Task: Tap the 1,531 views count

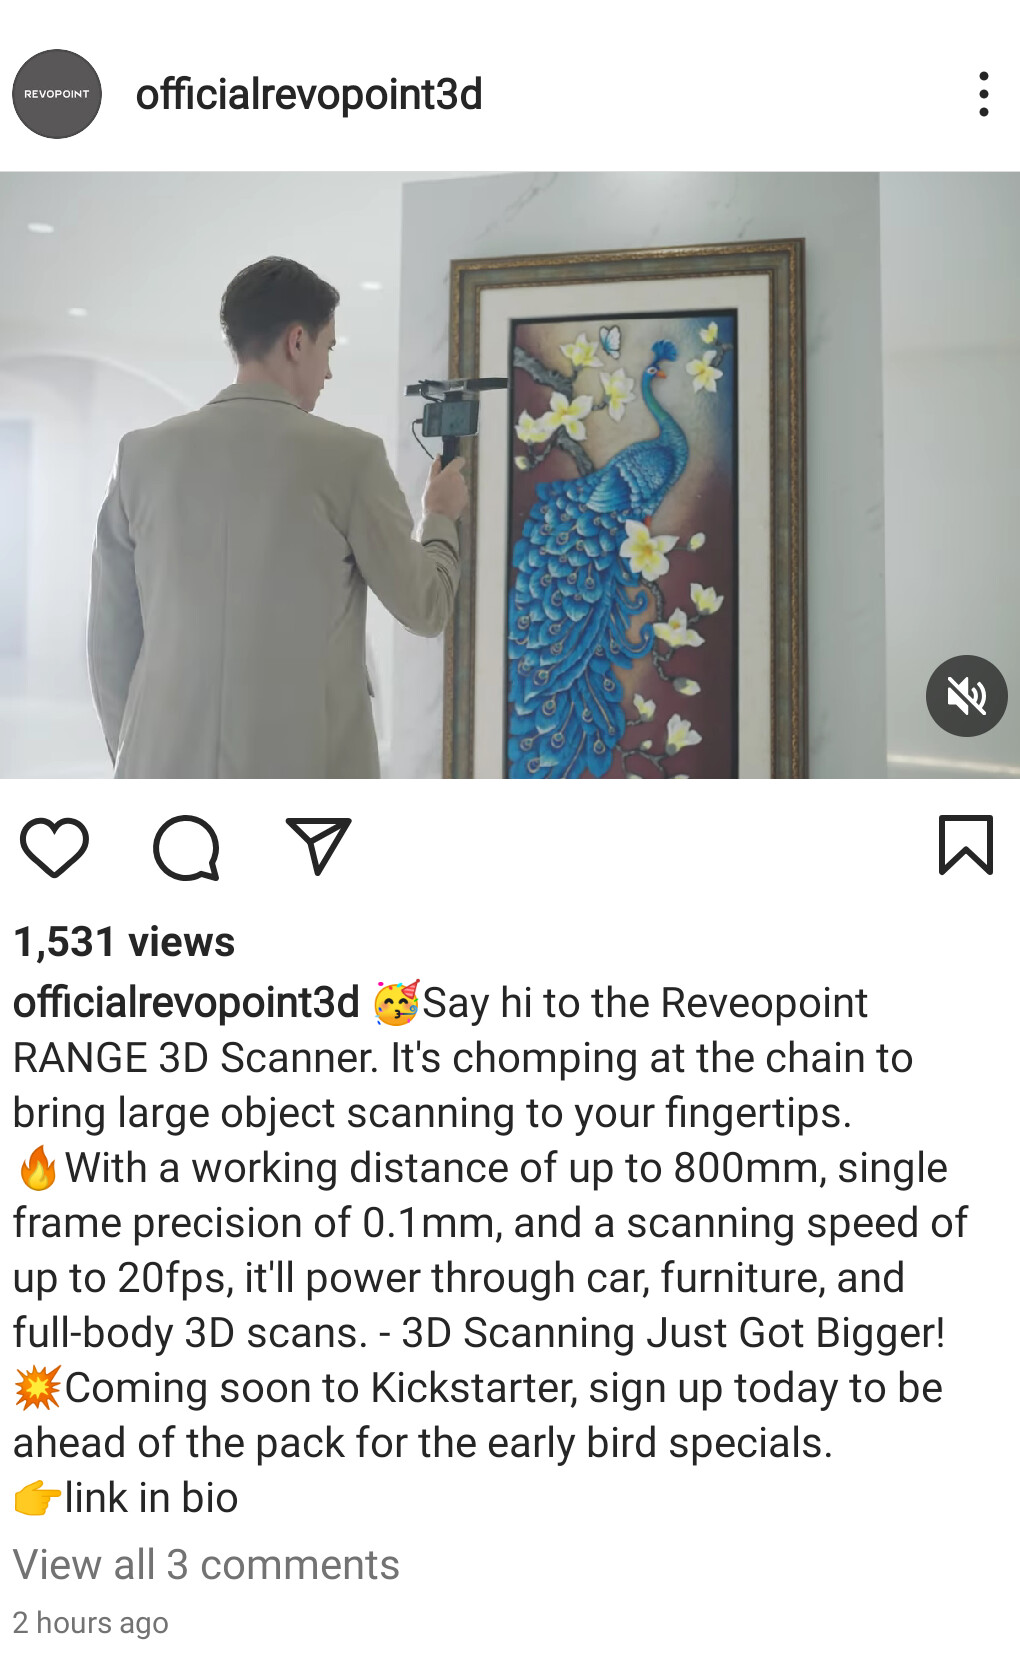Action: click(124, 941)
